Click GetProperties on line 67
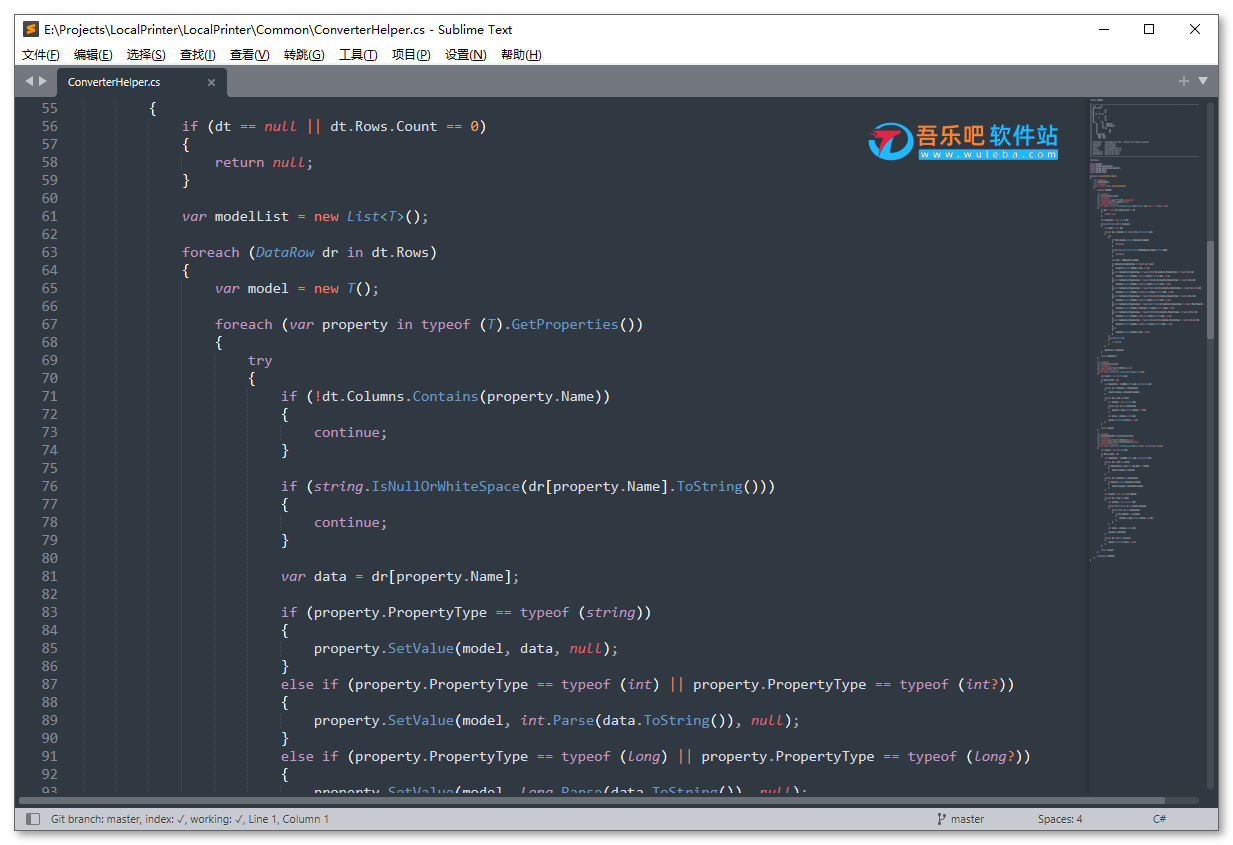 565,324
